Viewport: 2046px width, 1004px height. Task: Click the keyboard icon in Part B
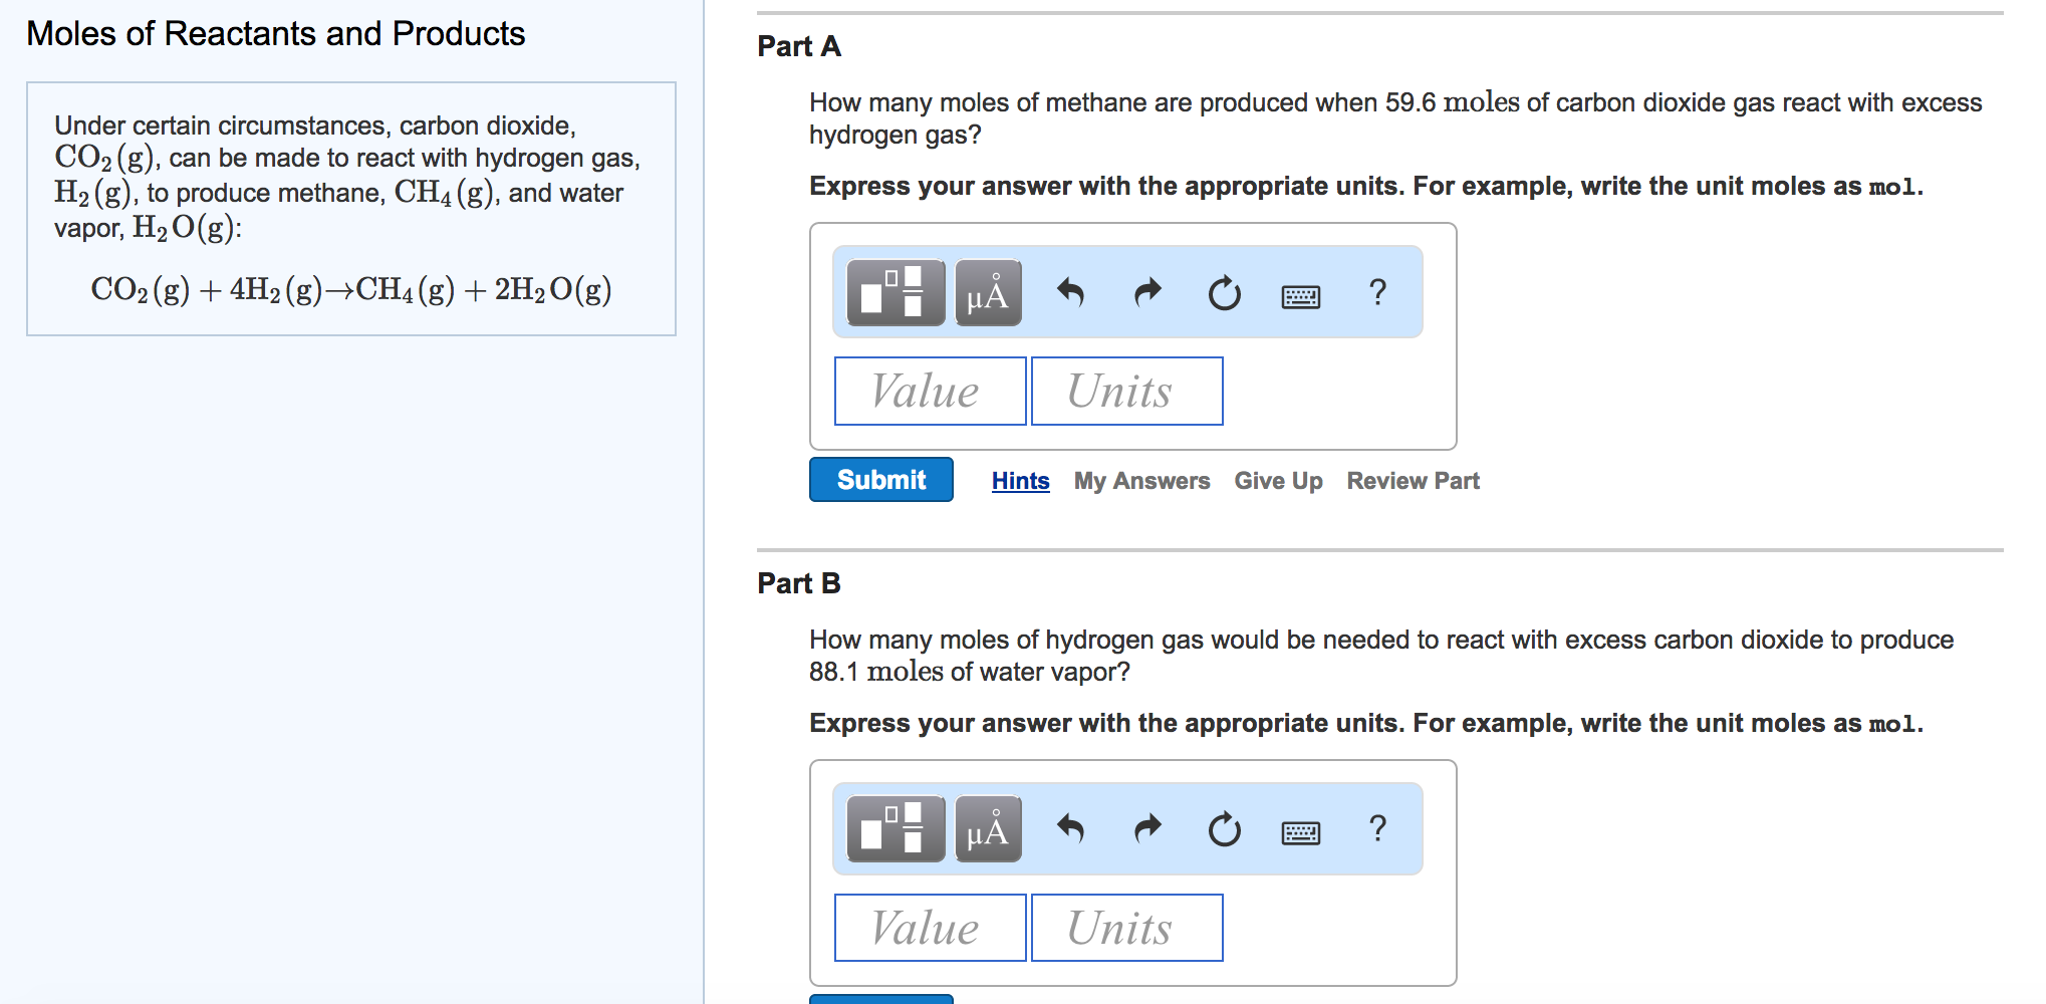tap(1302, 832)
